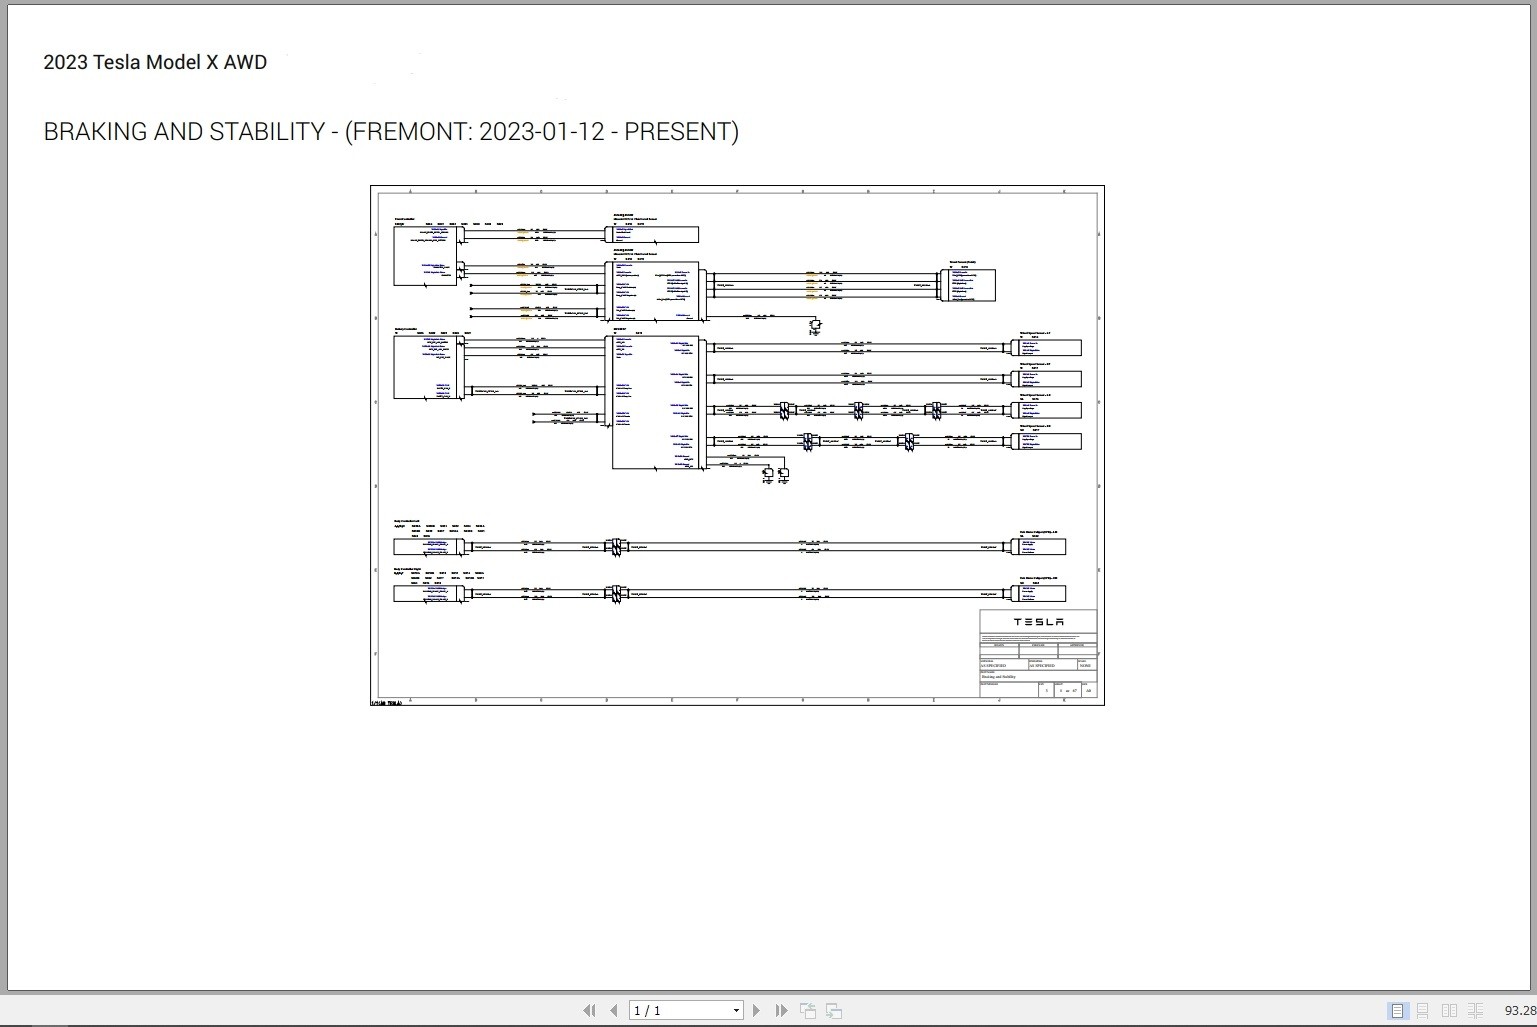This screenshot has width=1537, height=1027.
Task: Jump to the last page
Action: coord(781,1011)
